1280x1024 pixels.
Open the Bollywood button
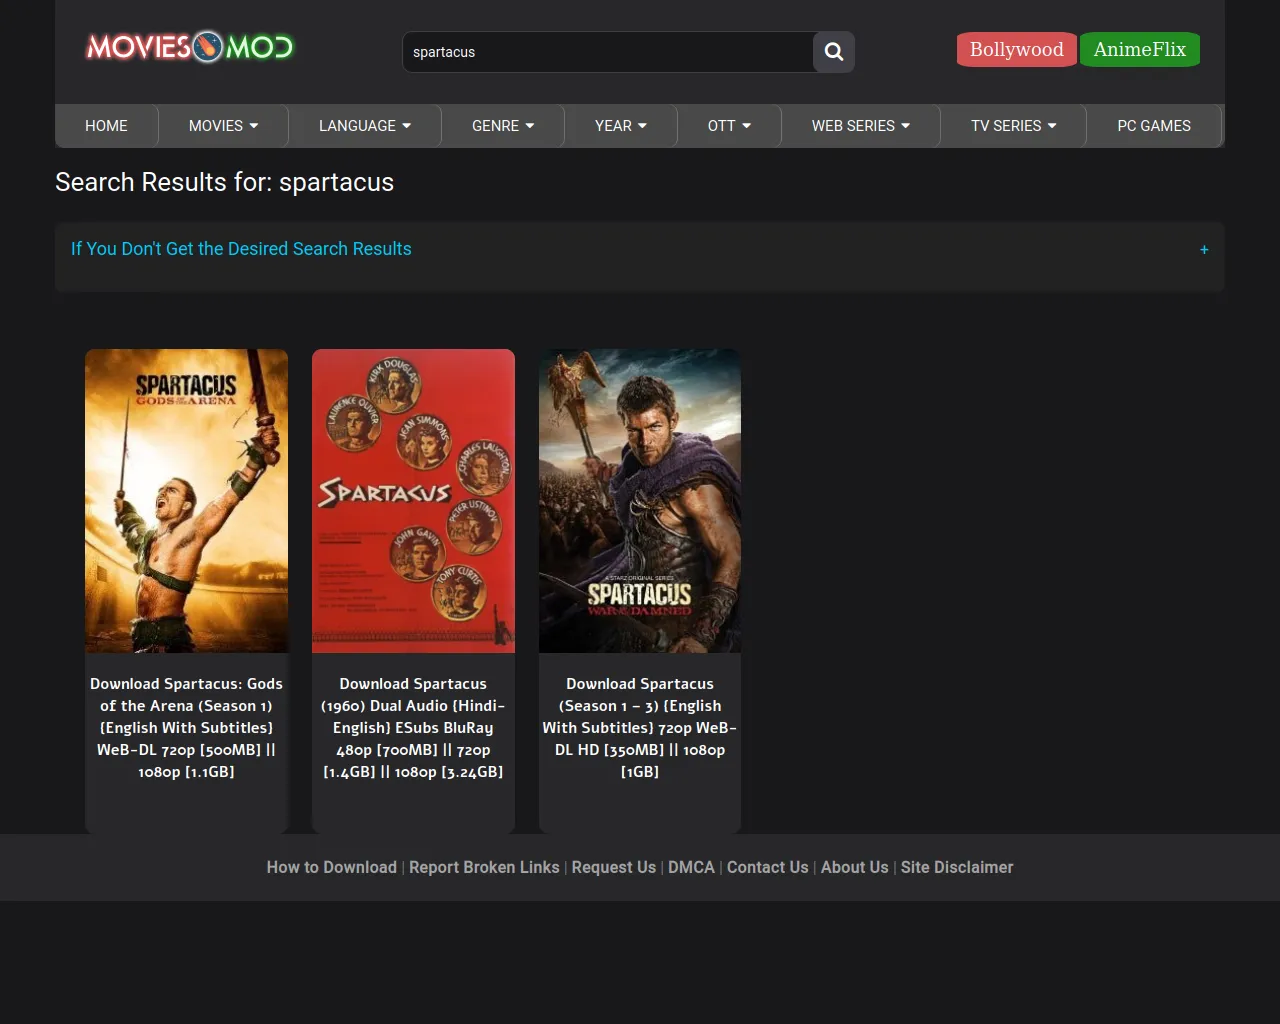[1016, 49]
